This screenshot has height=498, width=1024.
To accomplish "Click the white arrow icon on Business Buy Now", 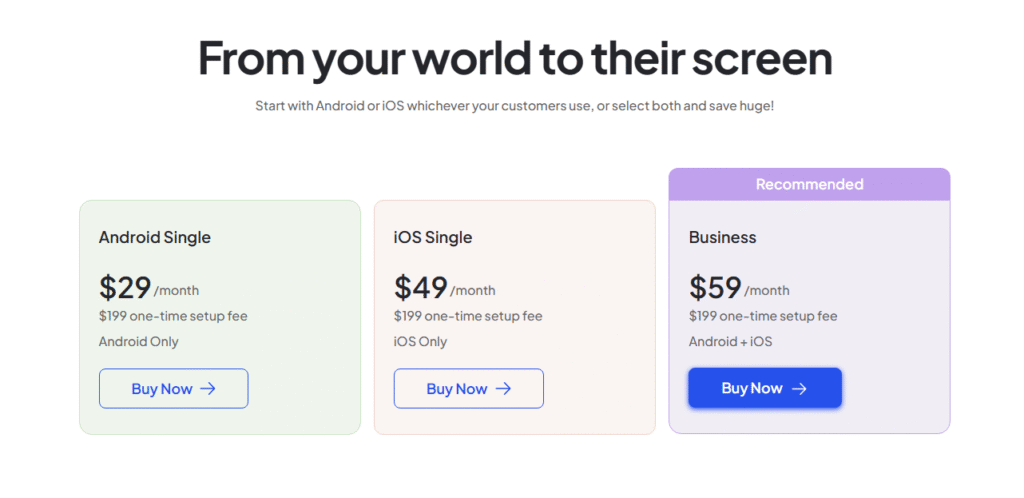I will pyautogui.click(x=799, y=389).
